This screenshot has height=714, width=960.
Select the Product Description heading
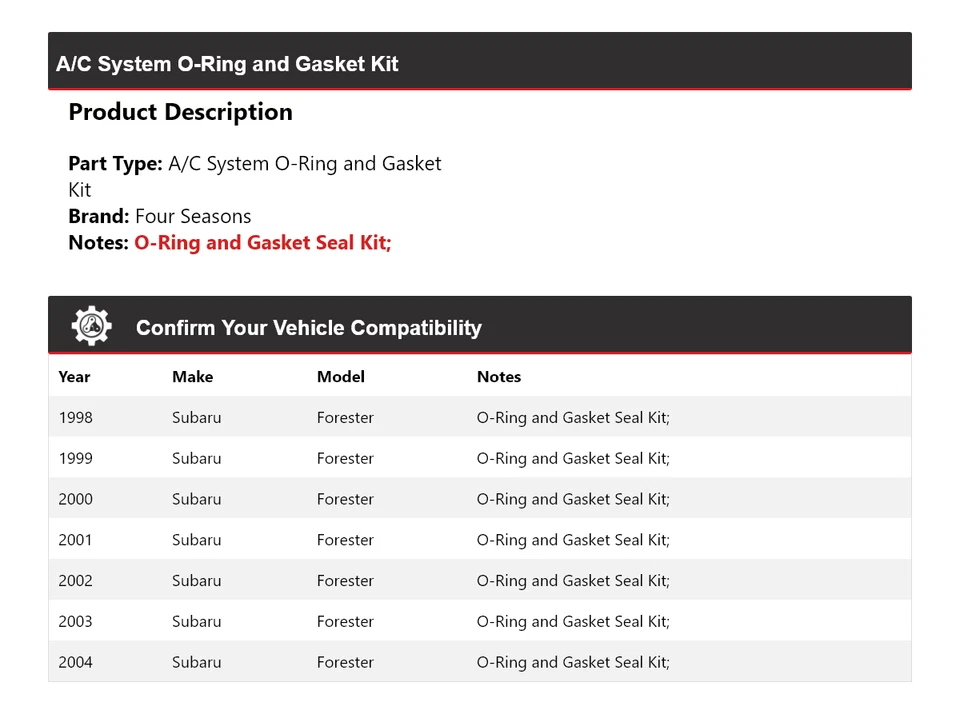(180, 112)
